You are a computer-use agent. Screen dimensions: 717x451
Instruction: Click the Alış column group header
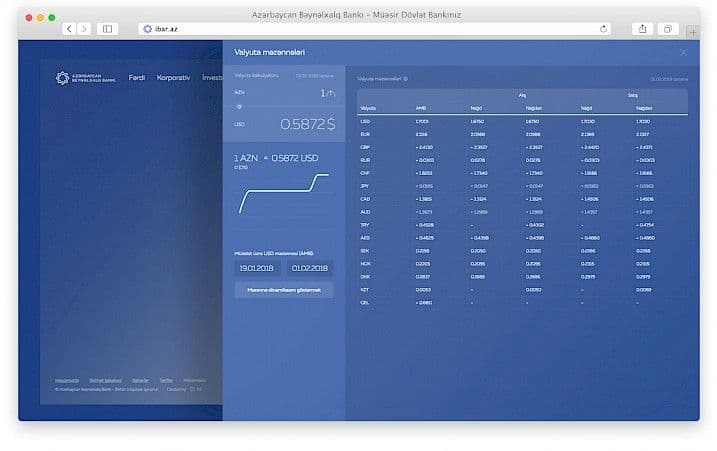(x=522, y=95)
